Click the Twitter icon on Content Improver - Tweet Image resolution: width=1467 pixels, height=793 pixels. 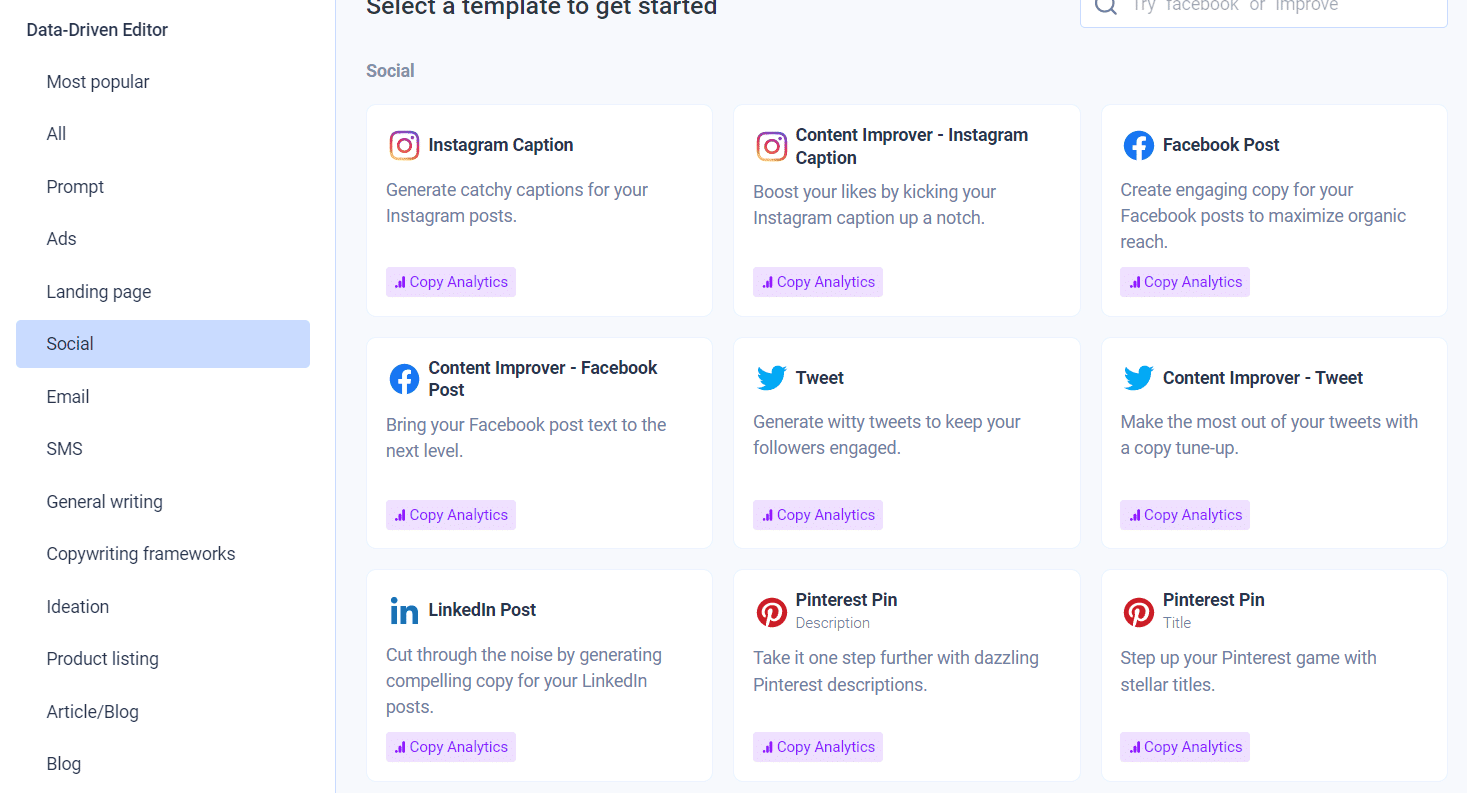tap(1138, 378)
